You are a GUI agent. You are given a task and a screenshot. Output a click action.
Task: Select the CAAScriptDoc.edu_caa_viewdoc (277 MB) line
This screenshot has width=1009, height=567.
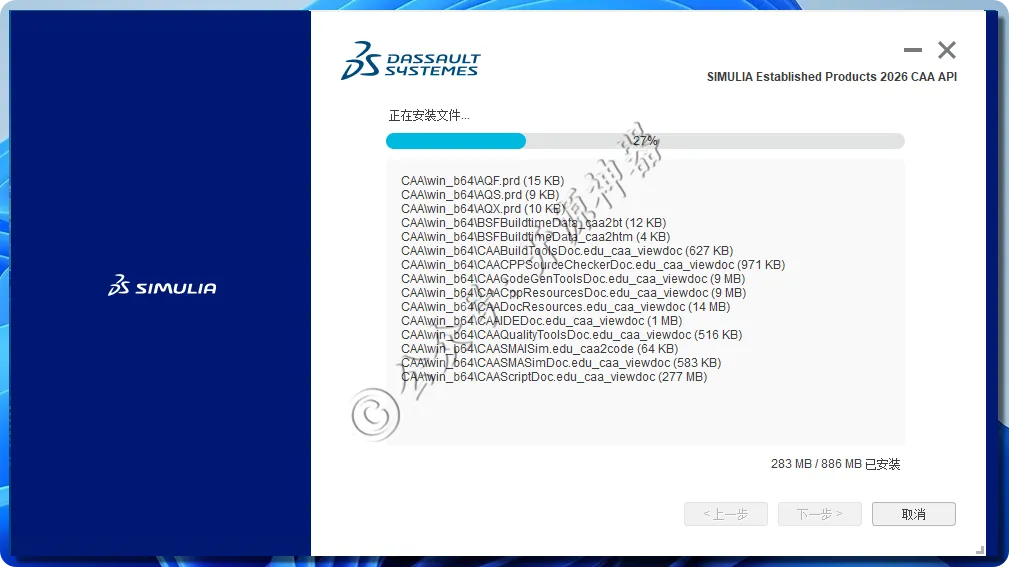pyautogui.click(x=554, y=377)
